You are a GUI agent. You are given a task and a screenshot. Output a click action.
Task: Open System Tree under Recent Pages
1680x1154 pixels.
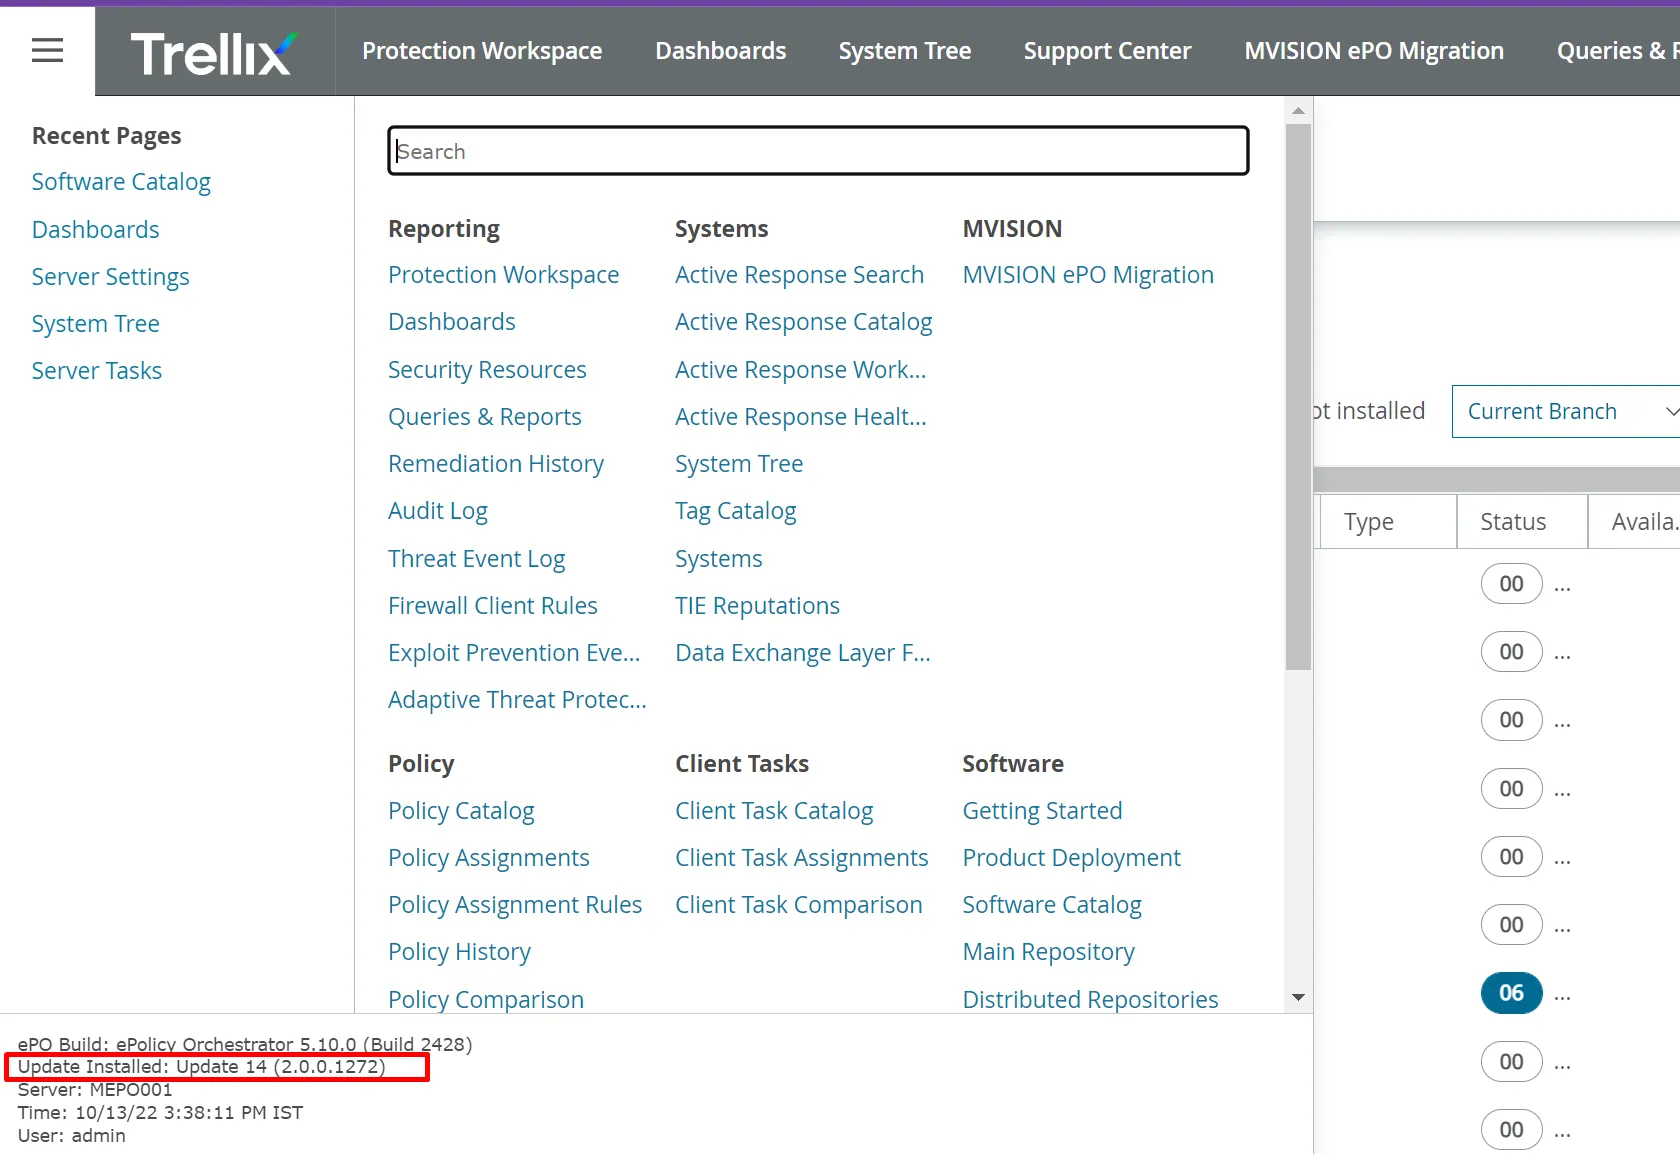[95, 324]
